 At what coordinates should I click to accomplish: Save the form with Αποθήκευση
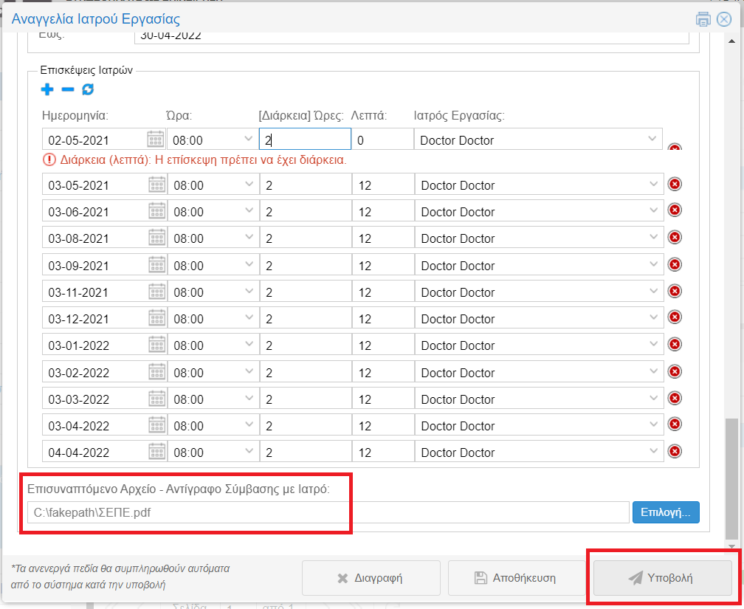[516, 578]
